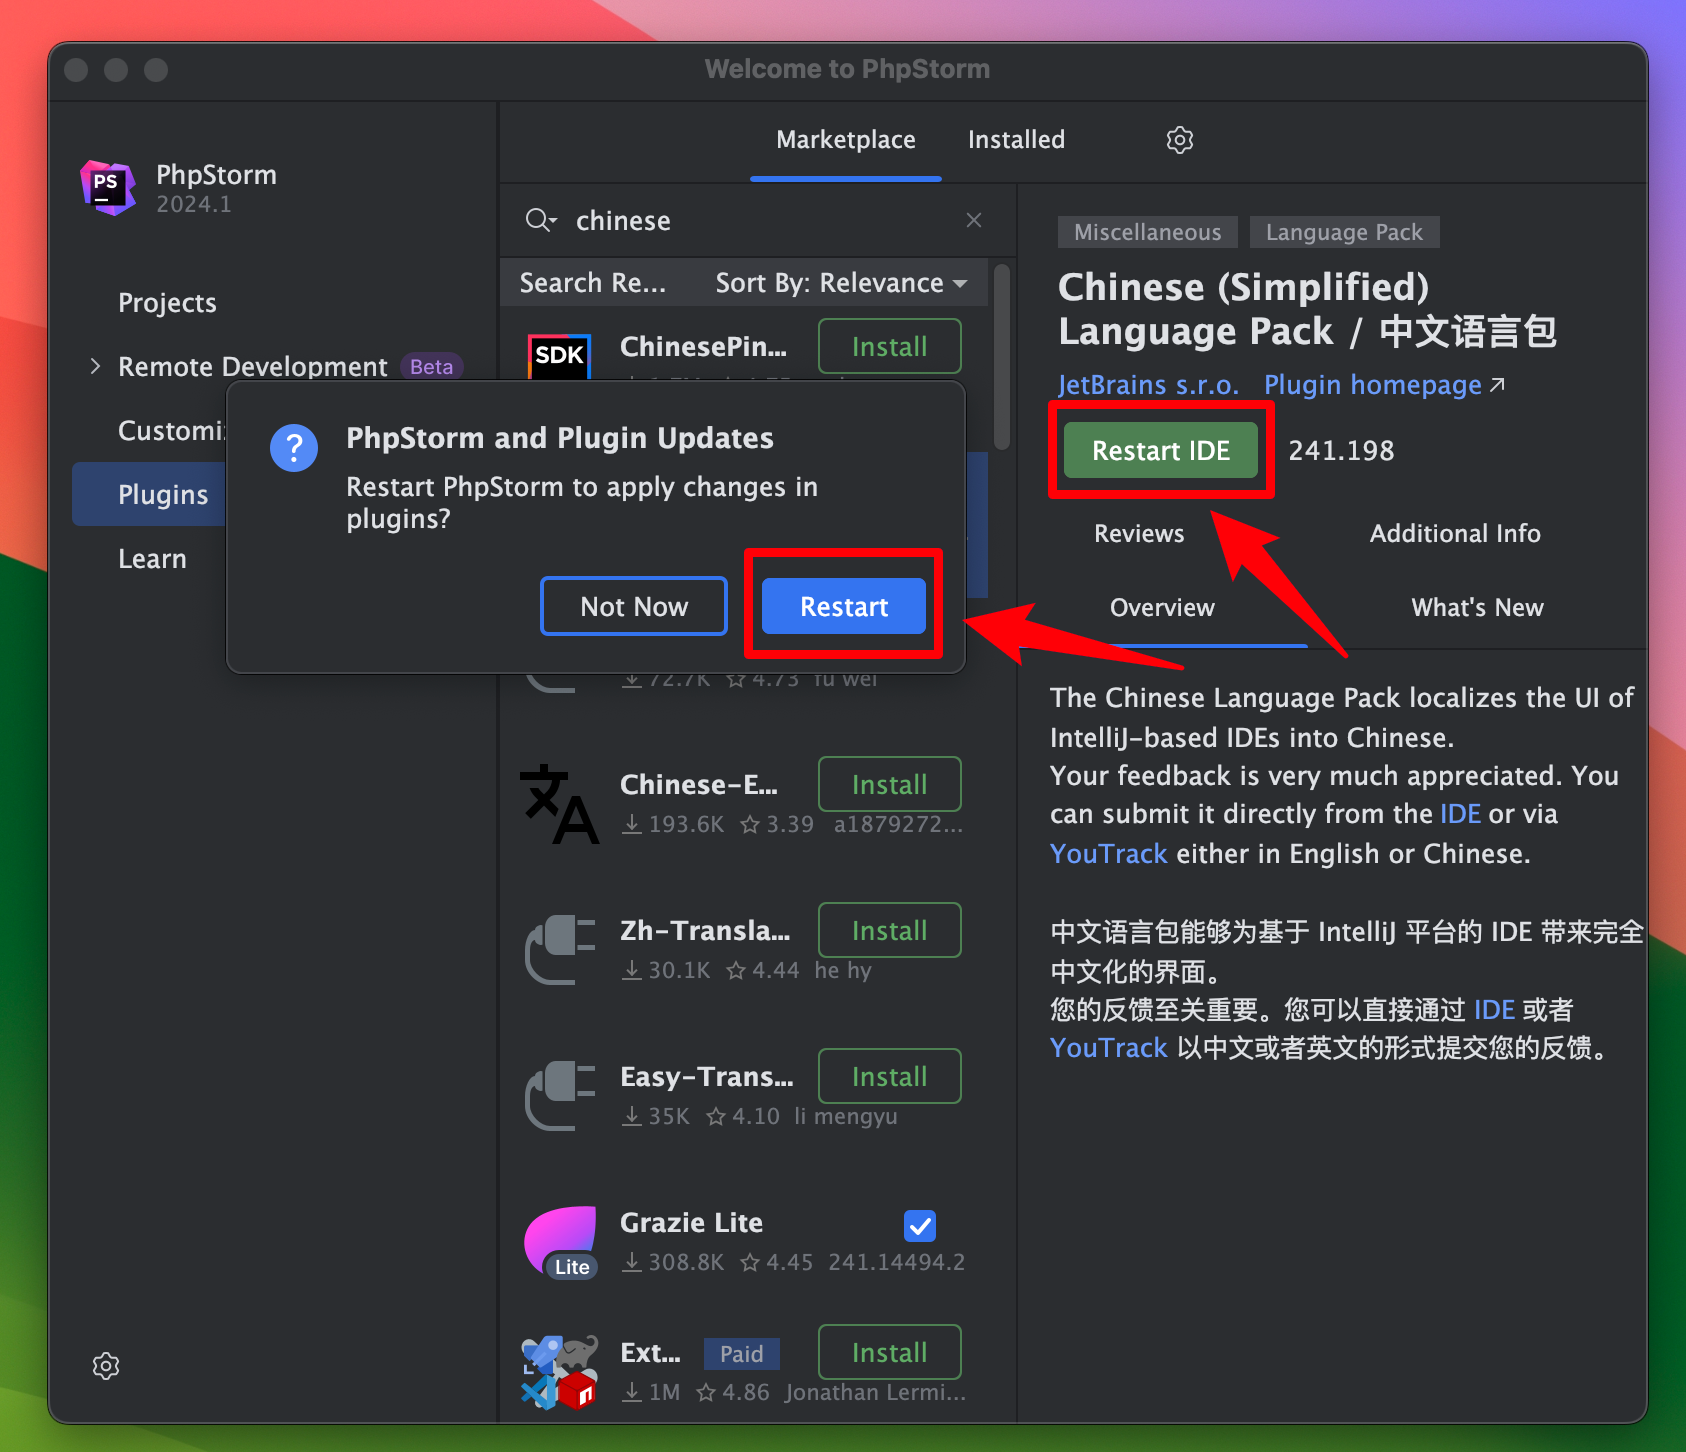Viewport: 1686px width, 1452px height.
Task: Open the JetBrains s.r.o. vendor link
Action: (x=1148, y=385)
